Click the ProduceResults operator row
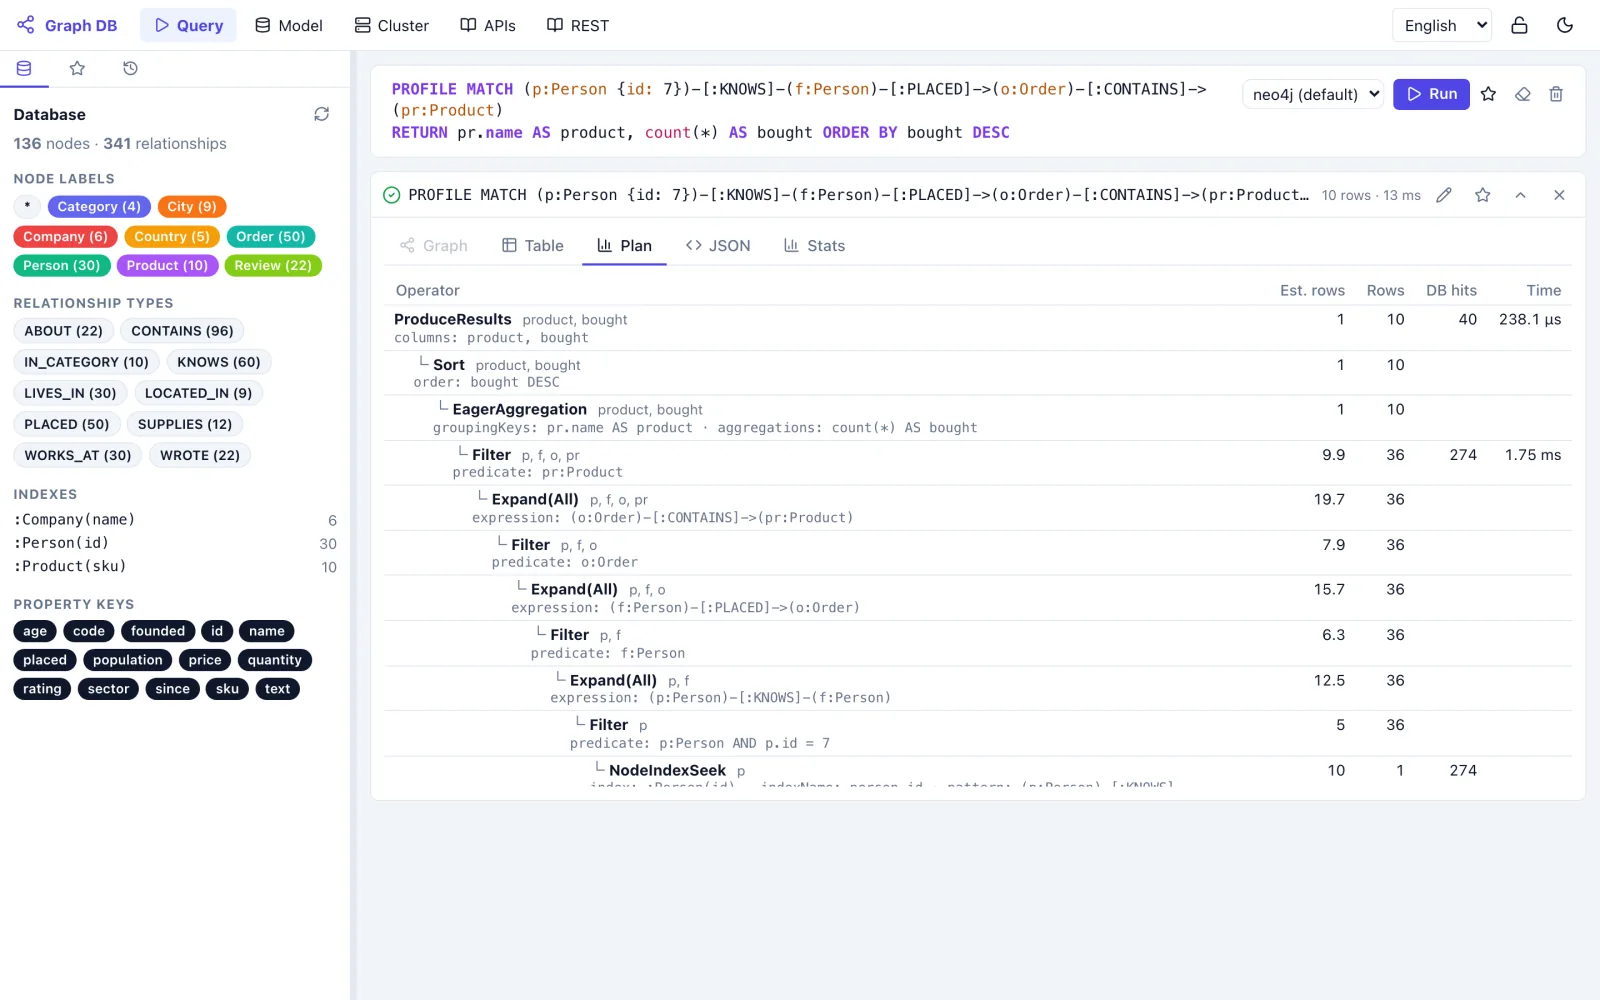 coord(978,328)
